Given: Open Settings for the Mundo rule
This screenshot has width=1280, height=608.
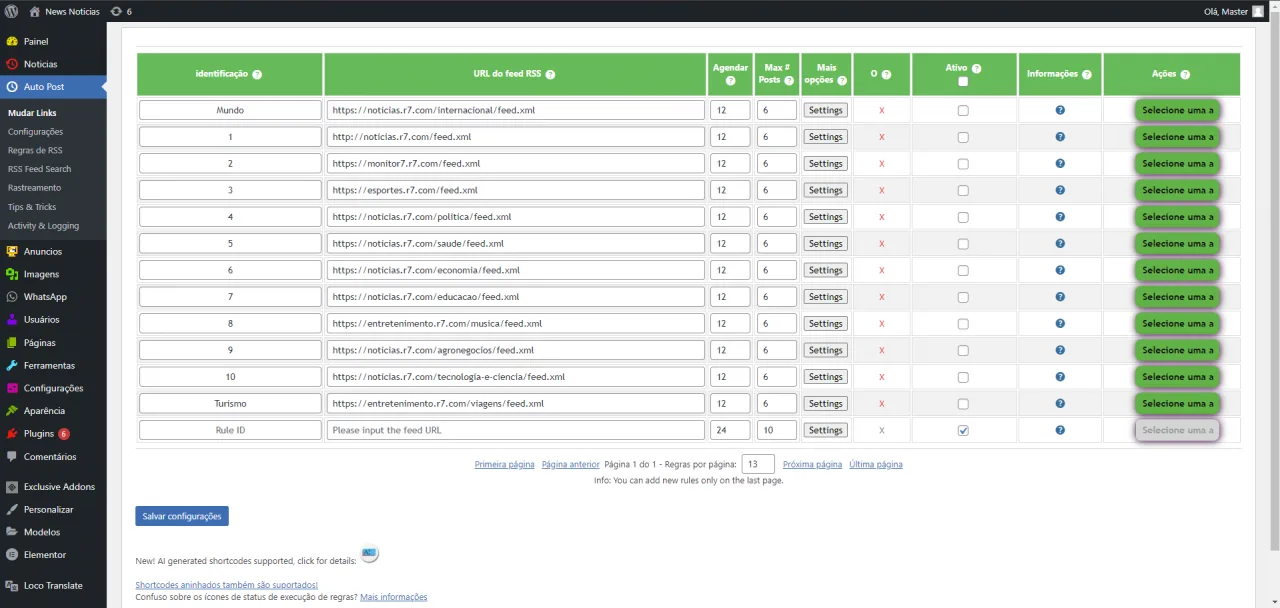Looking at the screenshot, I should coord(826,110).
